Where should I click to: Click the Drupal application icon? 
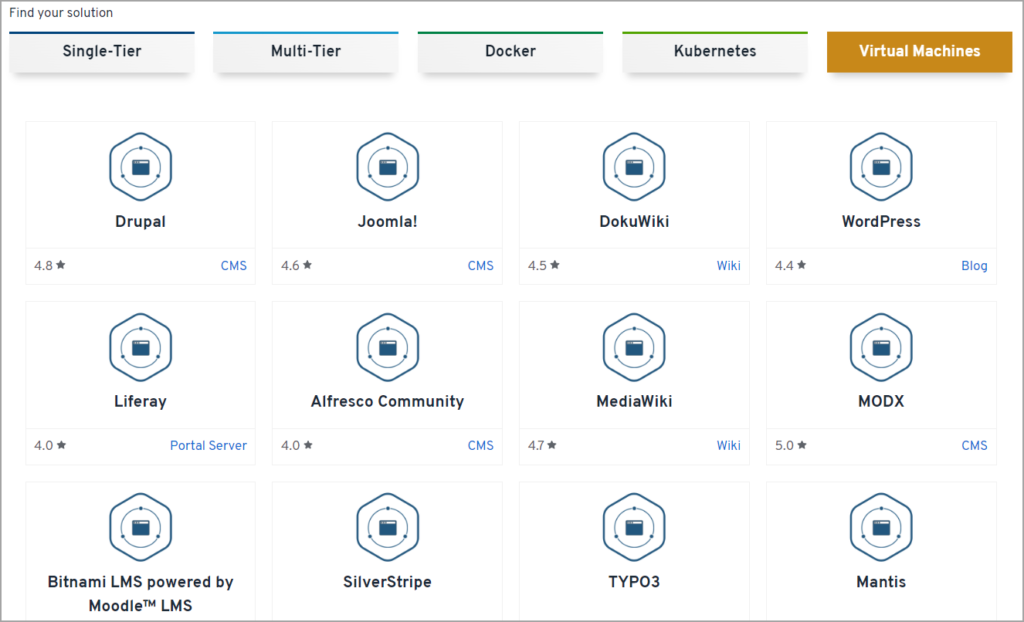140,166
